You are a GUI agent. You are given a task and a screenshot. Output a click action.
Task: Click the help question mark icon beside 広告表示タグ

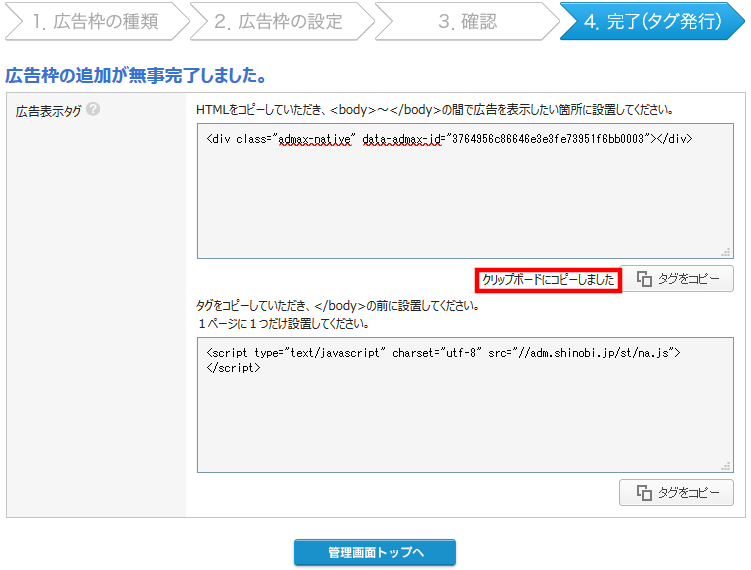coord(93,109)
